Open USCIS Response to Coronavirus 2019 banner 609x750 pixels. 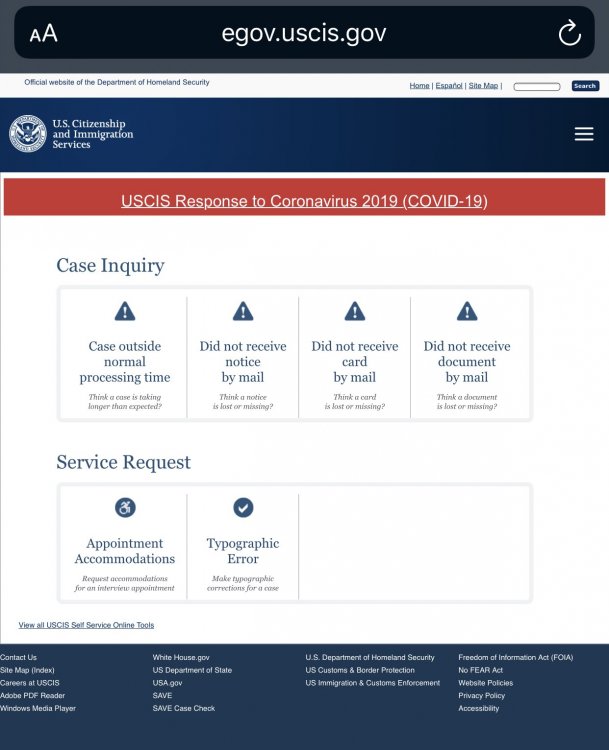304,201
